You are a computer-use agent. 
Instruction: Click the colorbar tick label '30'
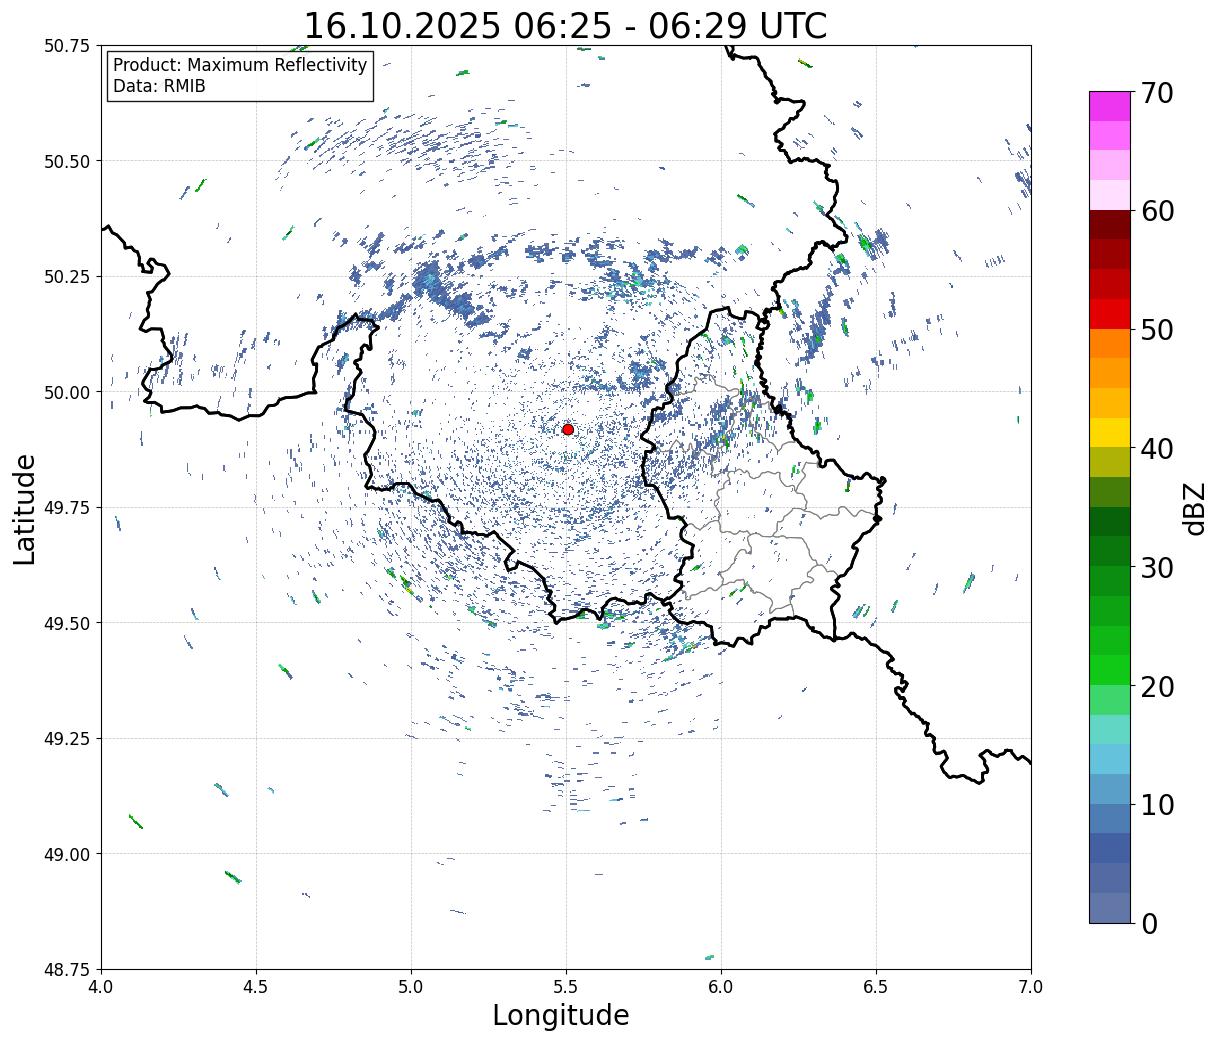[x=1157, y=567]
